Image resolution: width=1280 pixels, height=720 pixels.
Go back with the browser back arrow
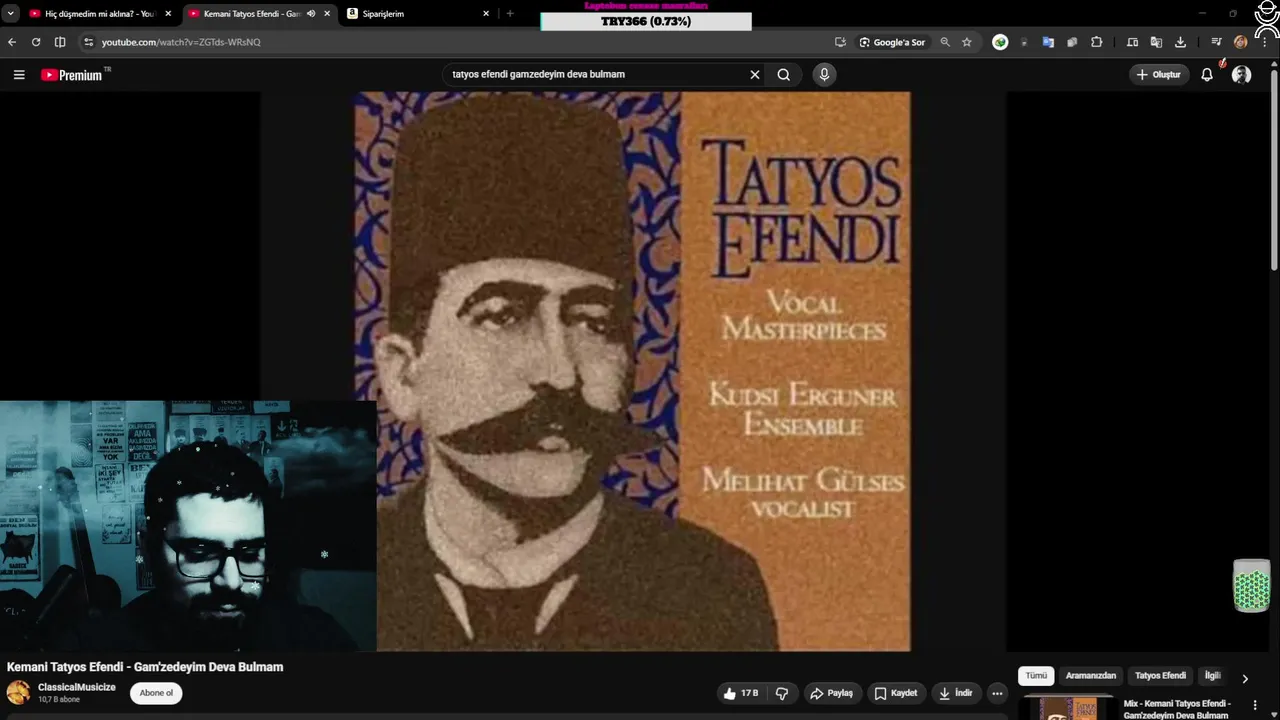click(x=12, y=42)
